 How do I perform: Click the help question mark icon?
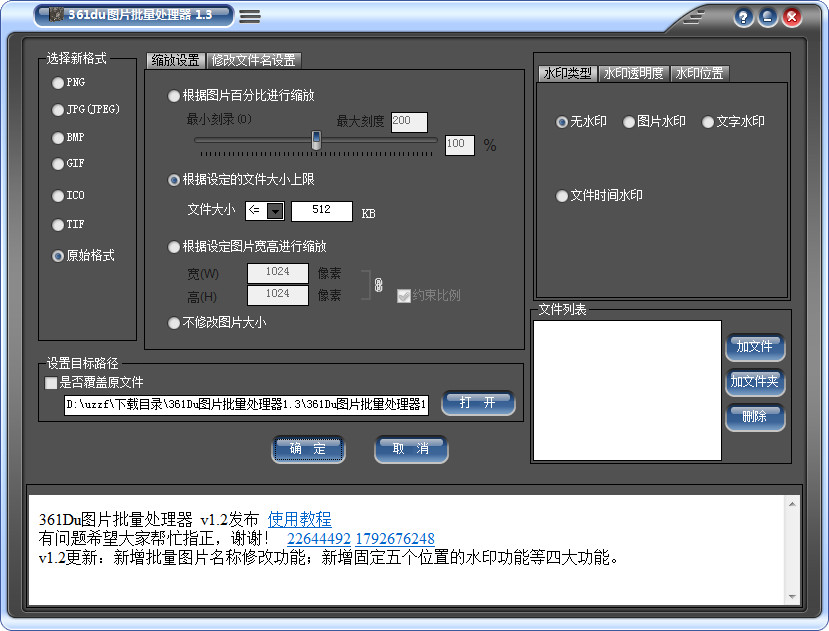[743, 17]
